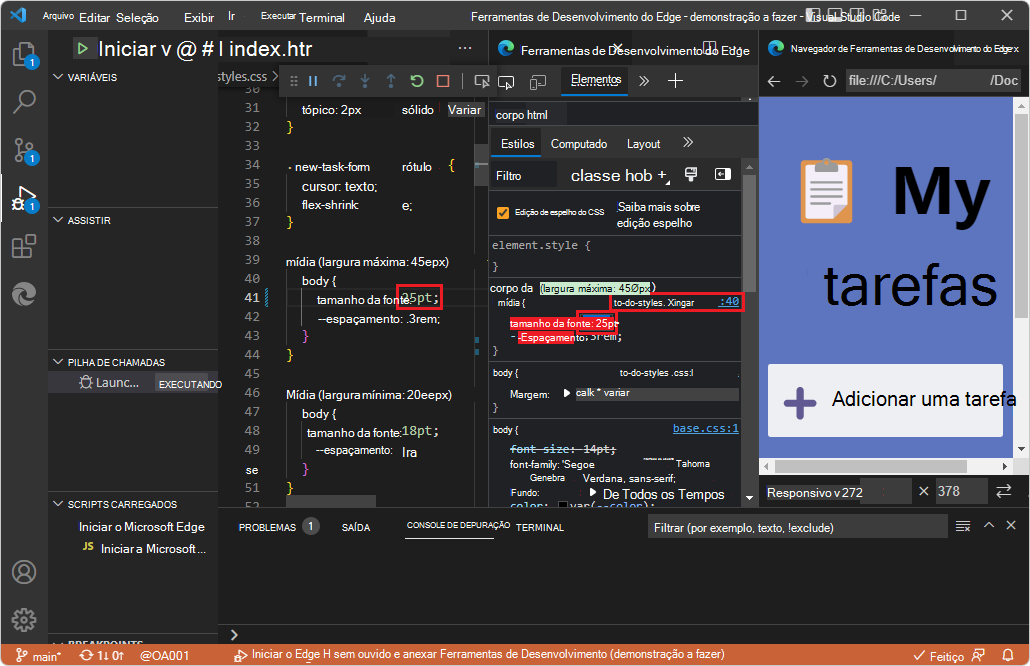Click the Adicionar uma tarefa button
The height and width of the screenshot is (666, 1030).
[x=884, y=400]
